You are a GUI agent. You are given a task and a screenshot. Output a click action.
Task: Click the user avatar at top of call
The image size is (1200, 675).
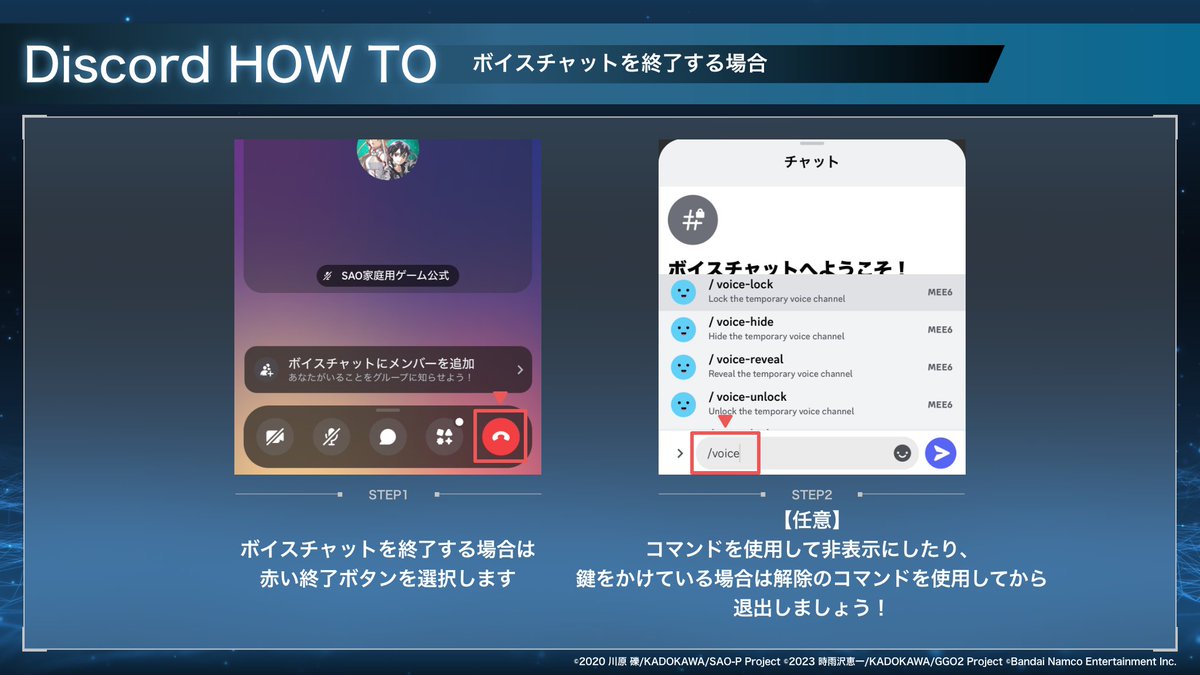point(388,159)
